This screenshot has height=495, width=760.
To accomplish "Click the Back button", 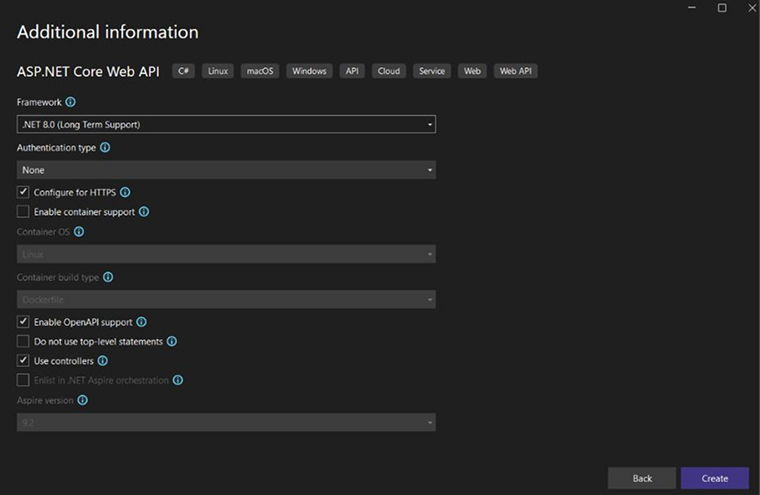I will (x=641, y=478).
